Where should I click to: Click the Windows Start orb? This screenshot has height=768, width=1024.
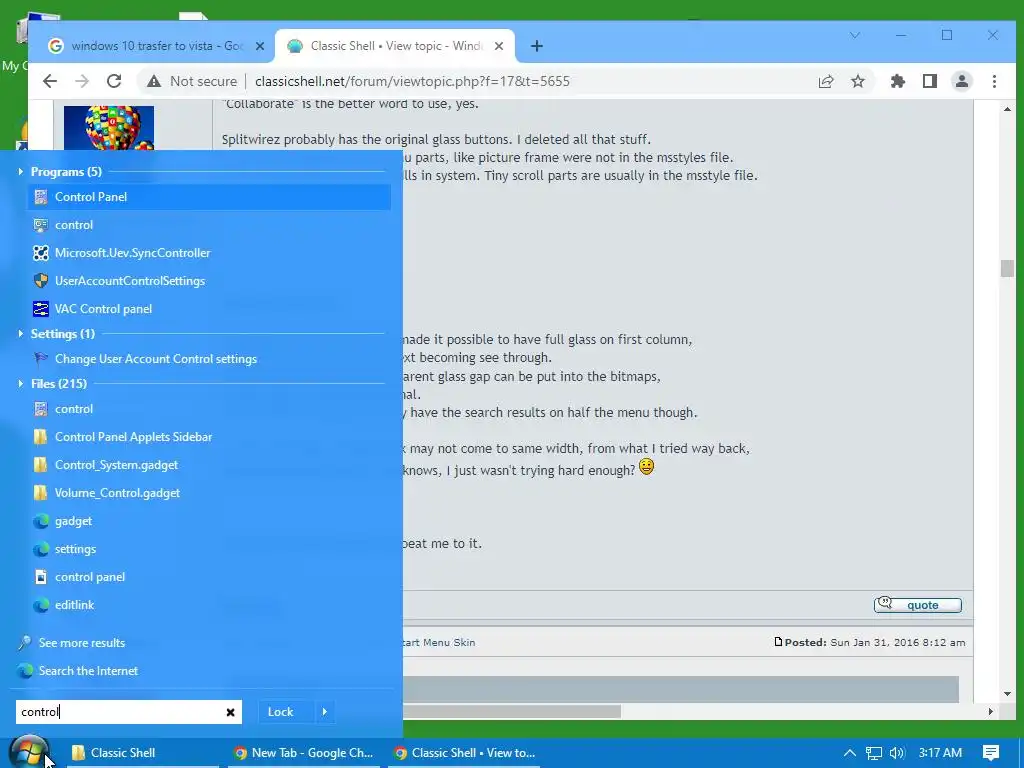coord(29,752)
